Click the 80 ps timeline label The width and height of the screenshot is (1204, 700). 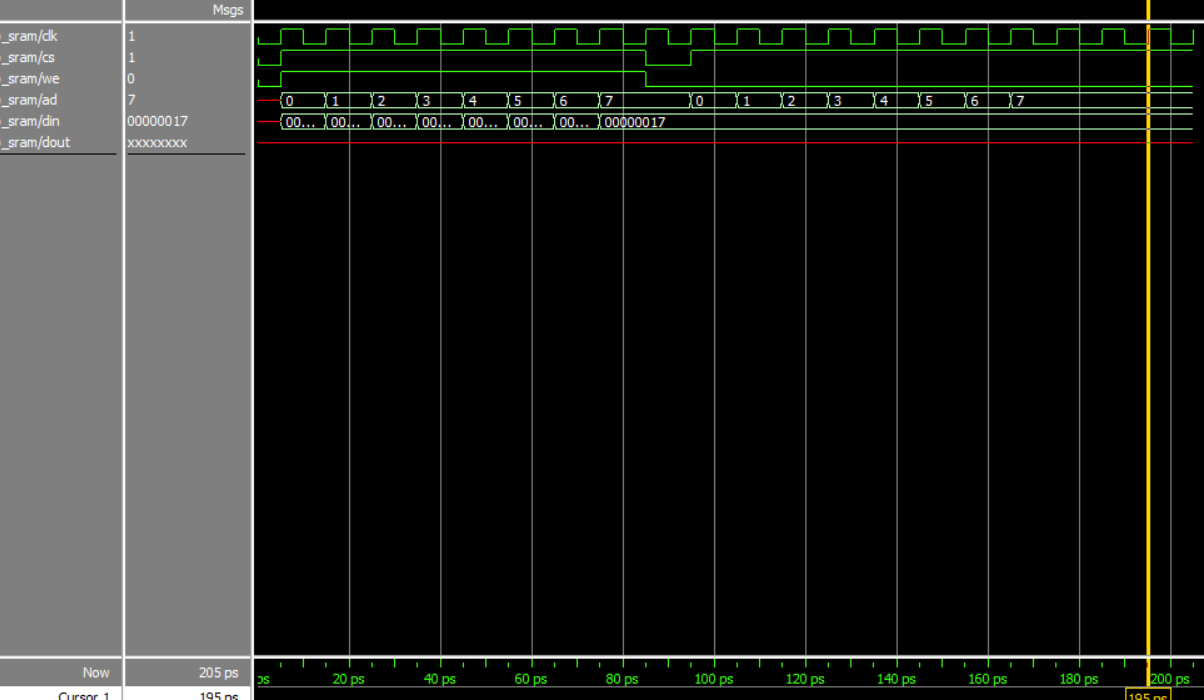click(x=622, y=679)
